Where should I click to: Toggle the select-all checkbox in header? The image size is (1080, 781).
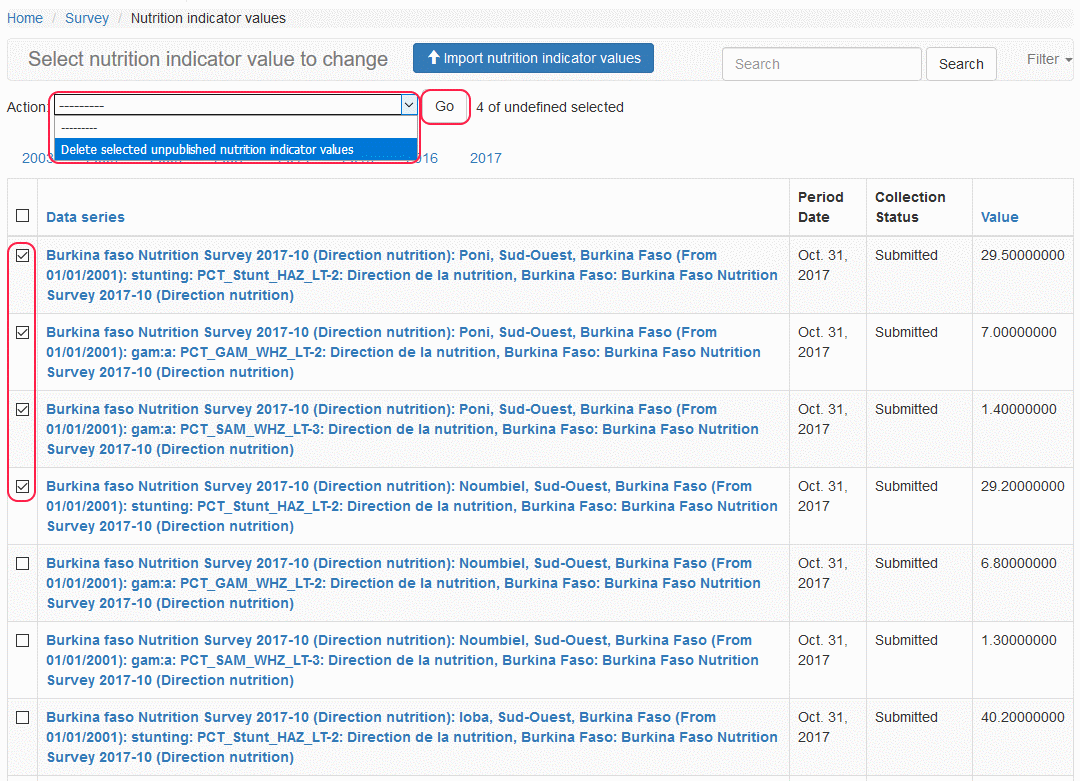(23, 215)
